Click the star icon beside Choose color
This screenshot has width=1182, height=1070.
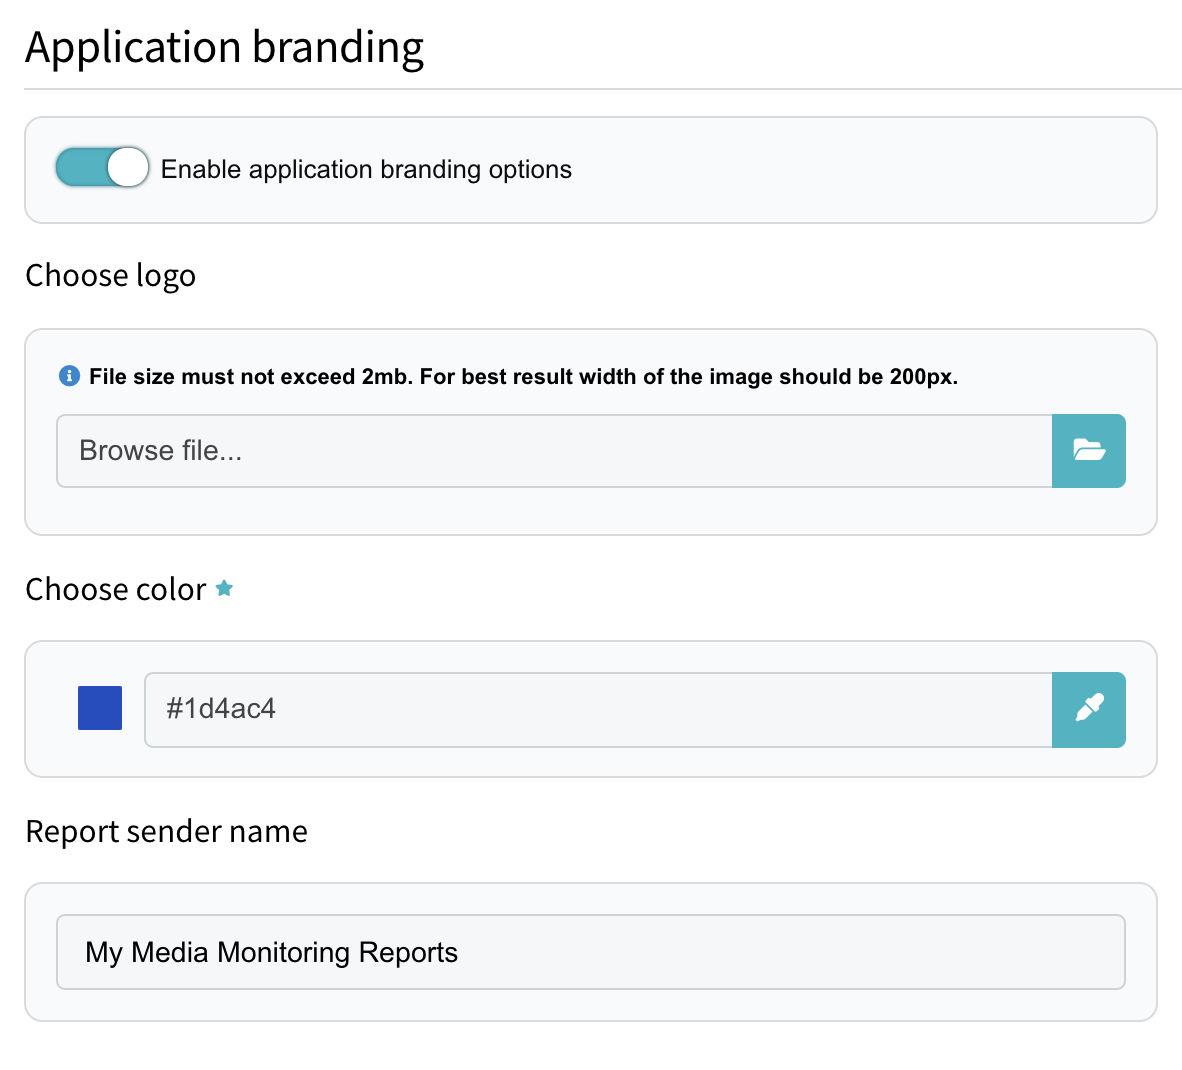click(224, 588)
